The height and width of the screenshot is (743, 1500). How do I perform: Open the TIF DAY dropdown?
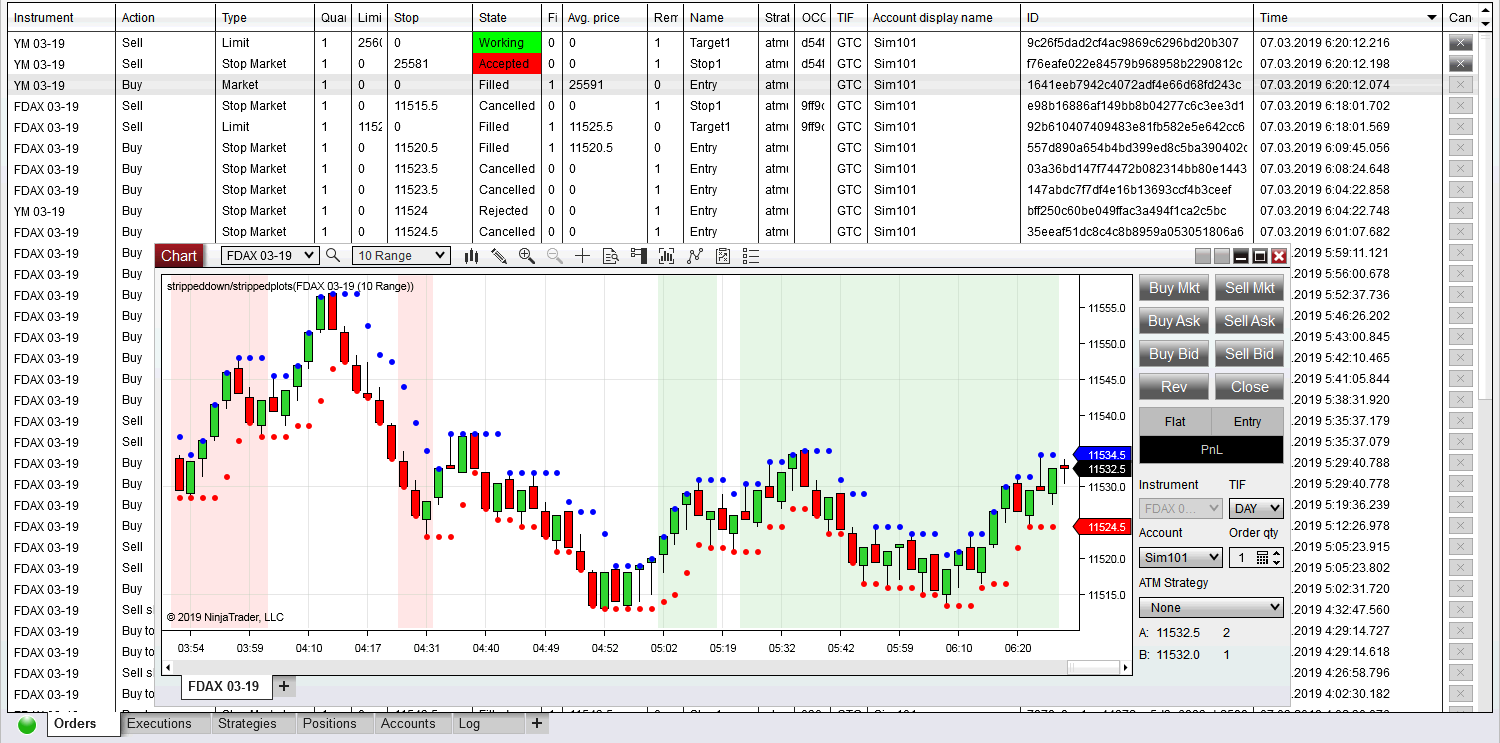tap(1256, 509)
